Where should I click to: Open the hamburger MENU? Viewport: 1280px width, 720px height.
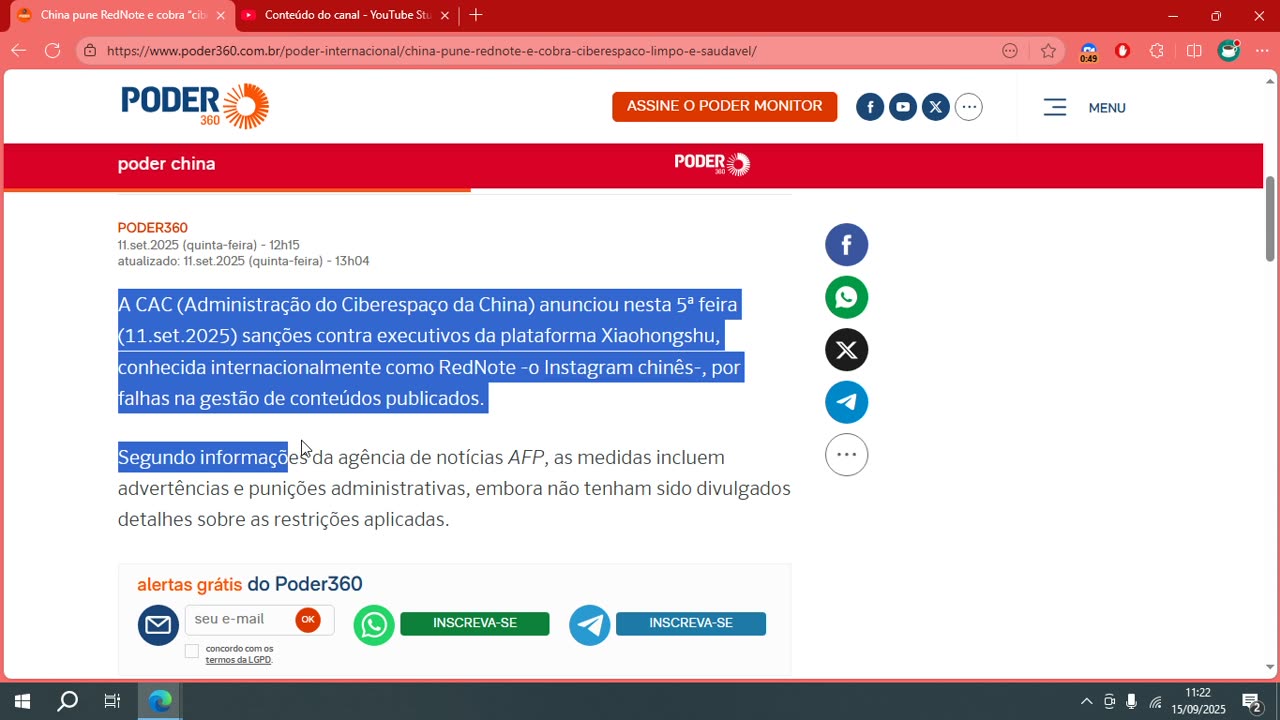(x=1085, y=107)
